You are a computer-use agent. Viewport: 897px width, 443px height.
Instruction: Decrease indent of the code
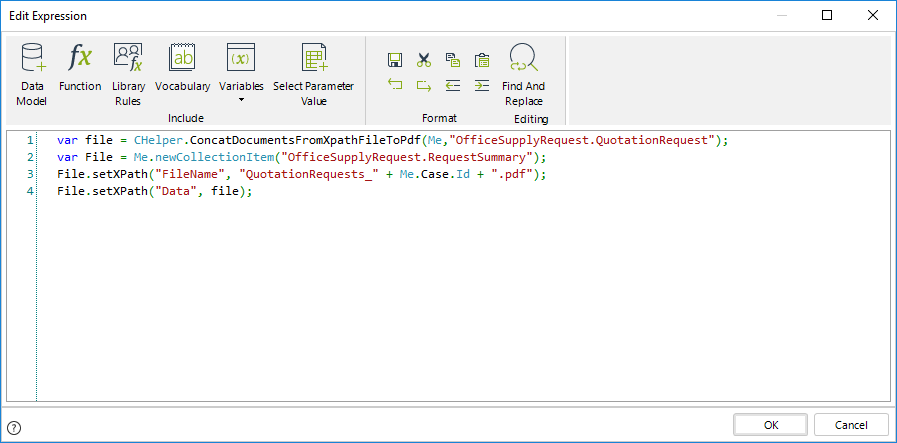click(x=453, y=86)
